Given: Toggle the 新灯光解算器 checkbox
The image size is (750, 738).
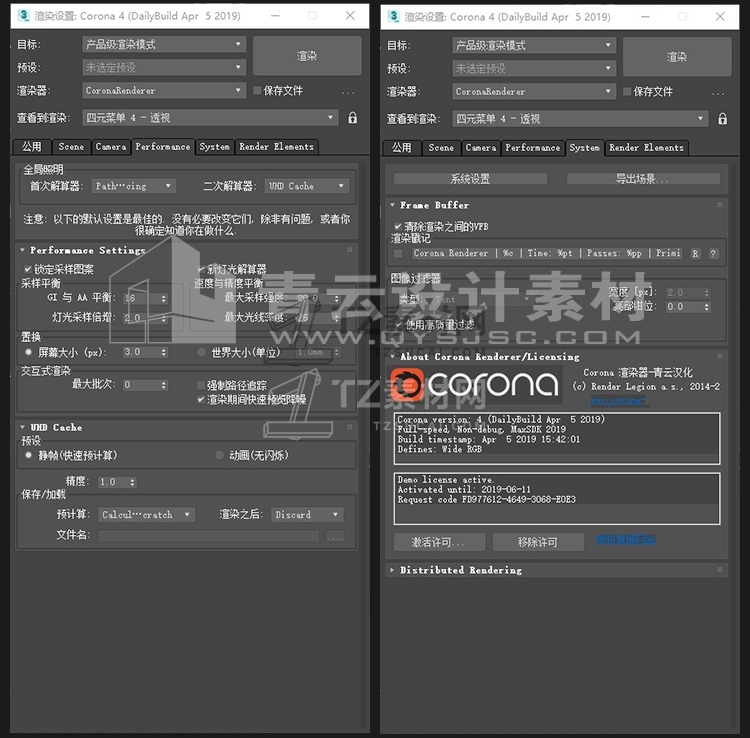Looking at the screenshot, I should click(201, 269).
